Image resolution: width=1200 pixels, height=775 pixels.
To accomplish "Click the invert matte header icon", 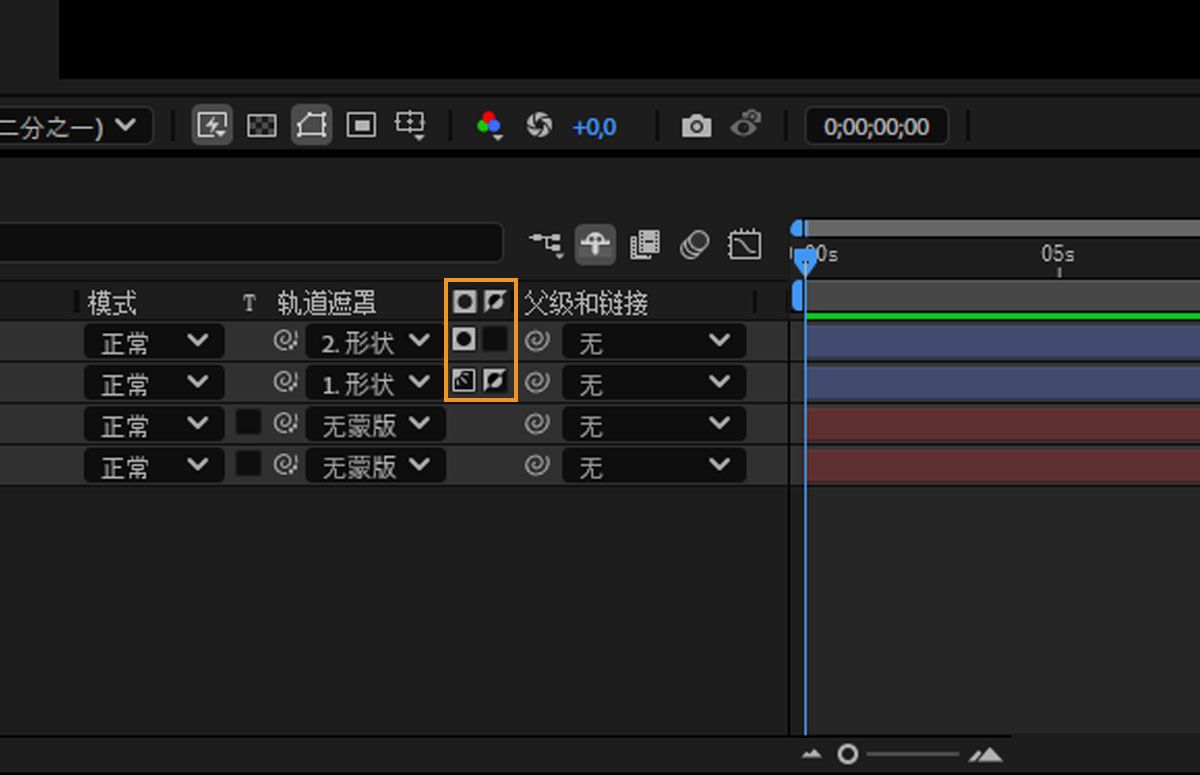I will pyautogui.click(x=495, y=302).
